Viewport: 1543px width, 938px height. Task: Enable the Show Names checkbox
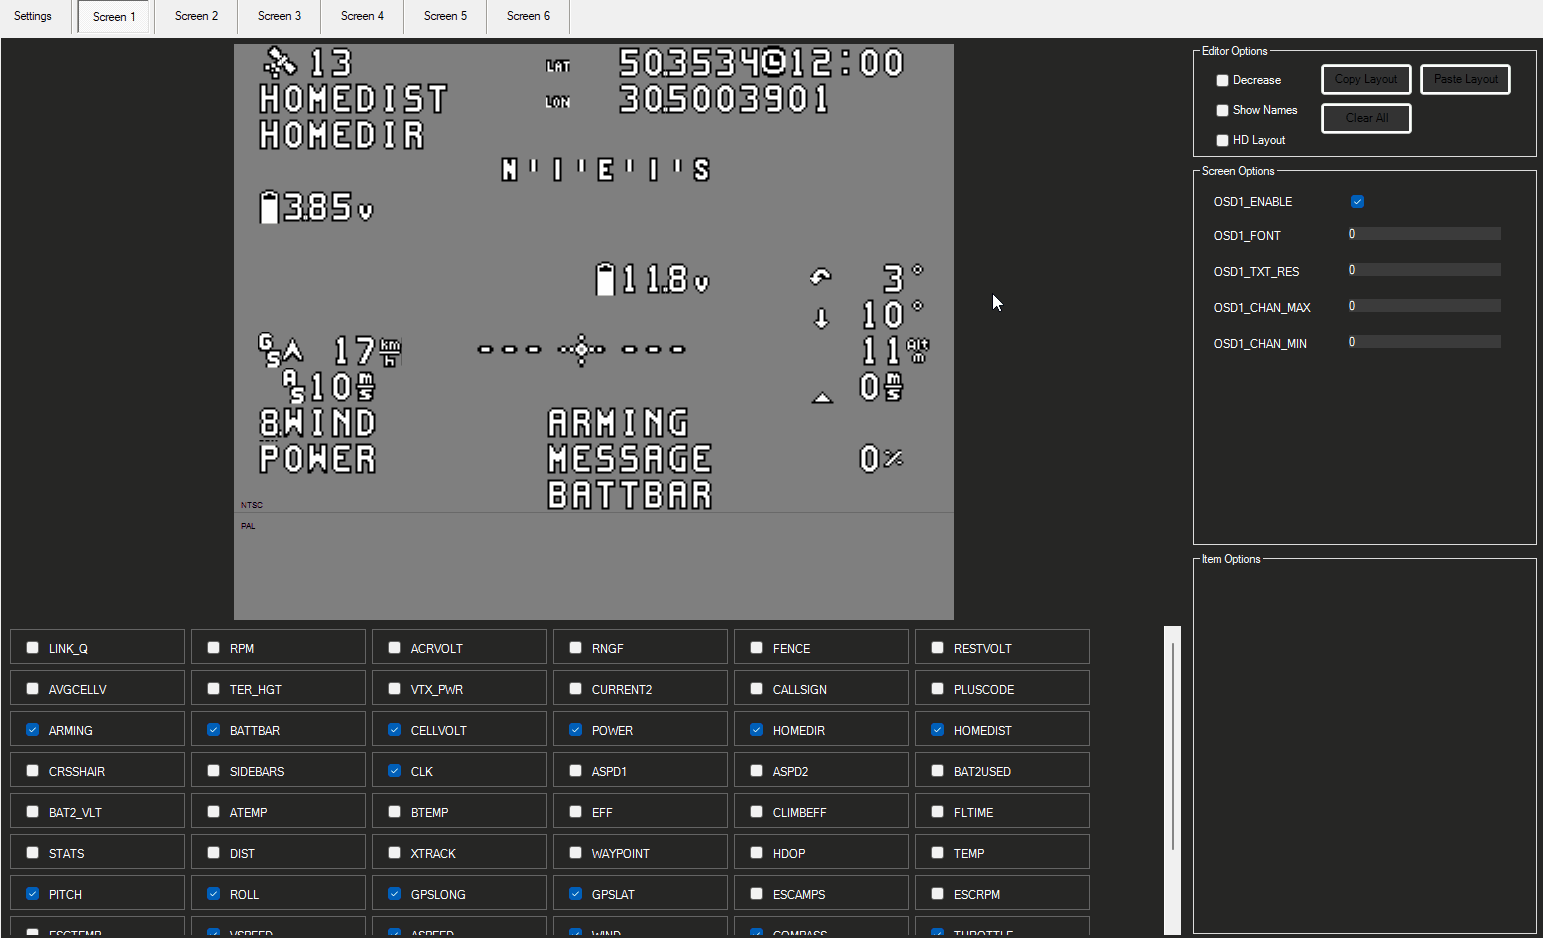[1222, 110]
